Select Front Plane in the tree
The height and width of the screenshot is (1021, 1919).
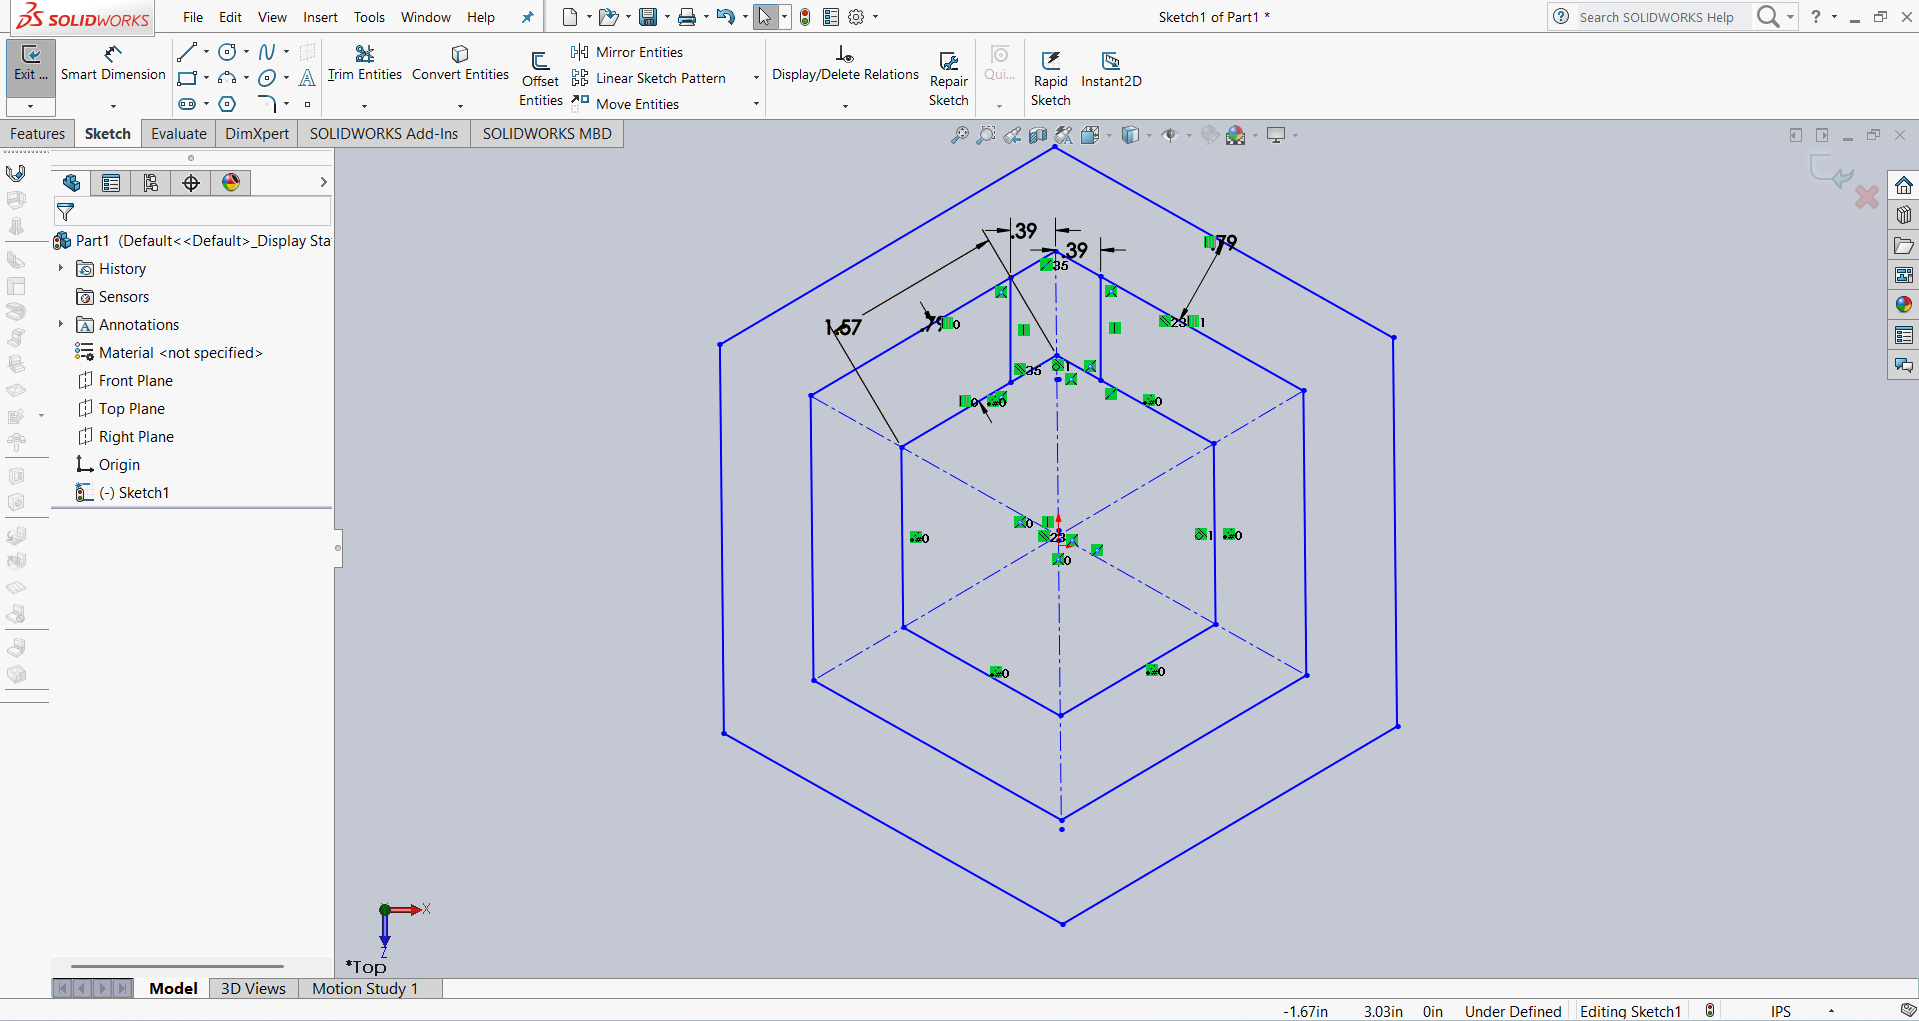[125, 381]
